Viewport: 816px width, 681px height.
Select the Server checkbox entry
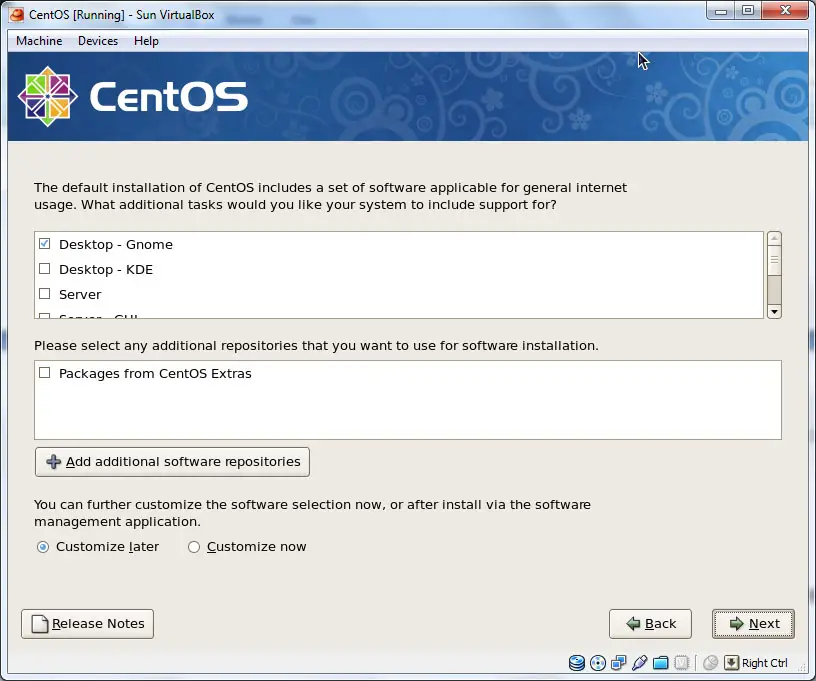[44, 294]
